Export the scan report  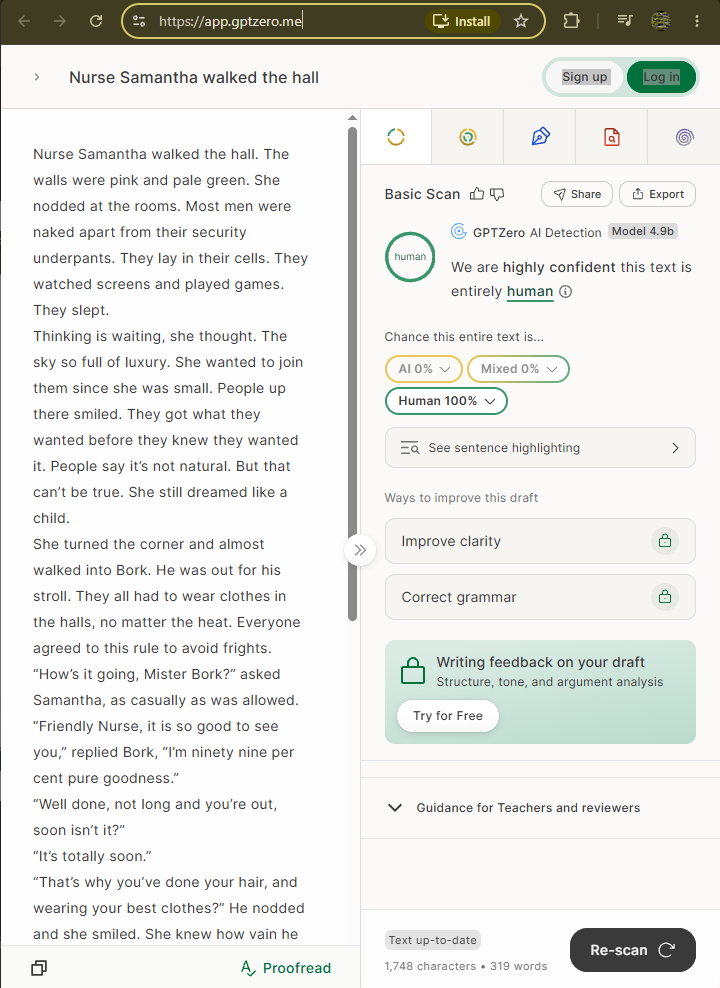pos(658,194)
